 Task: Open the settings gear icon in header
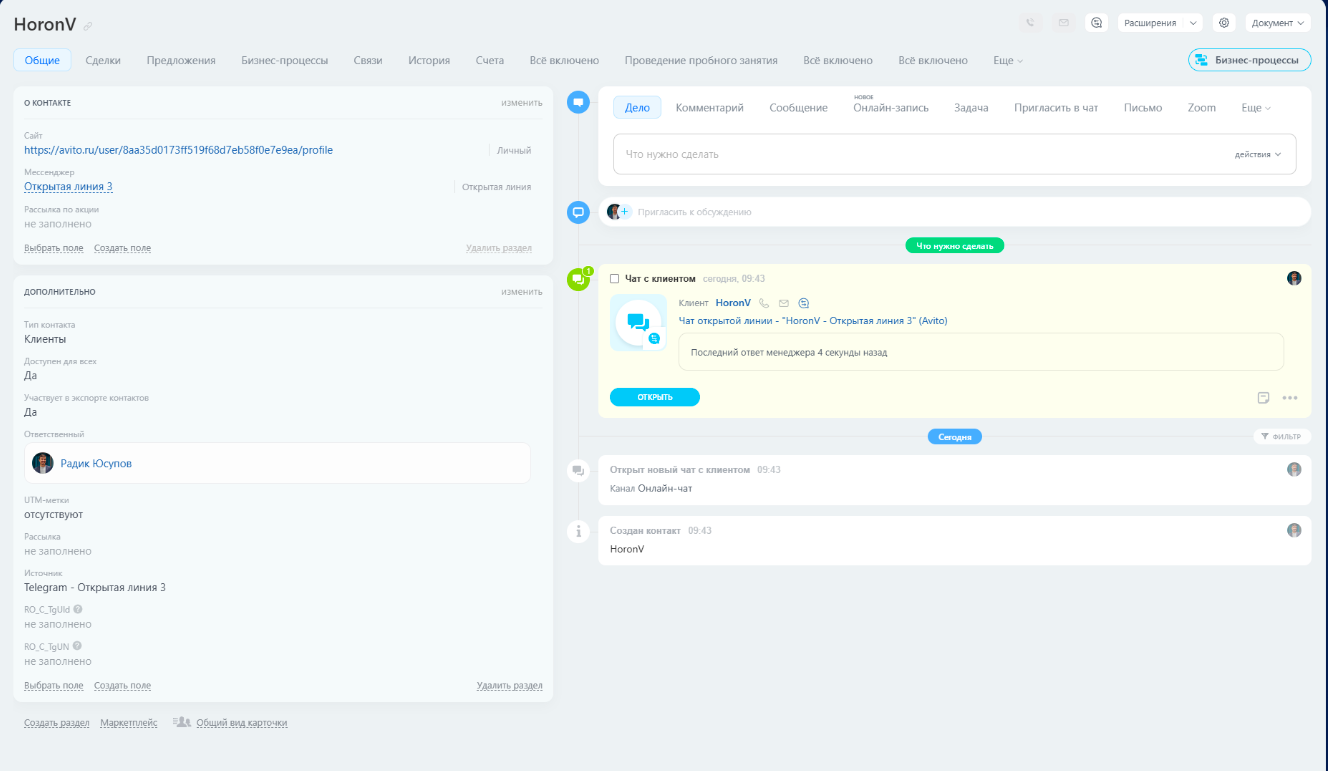[x=1223, y=23]
